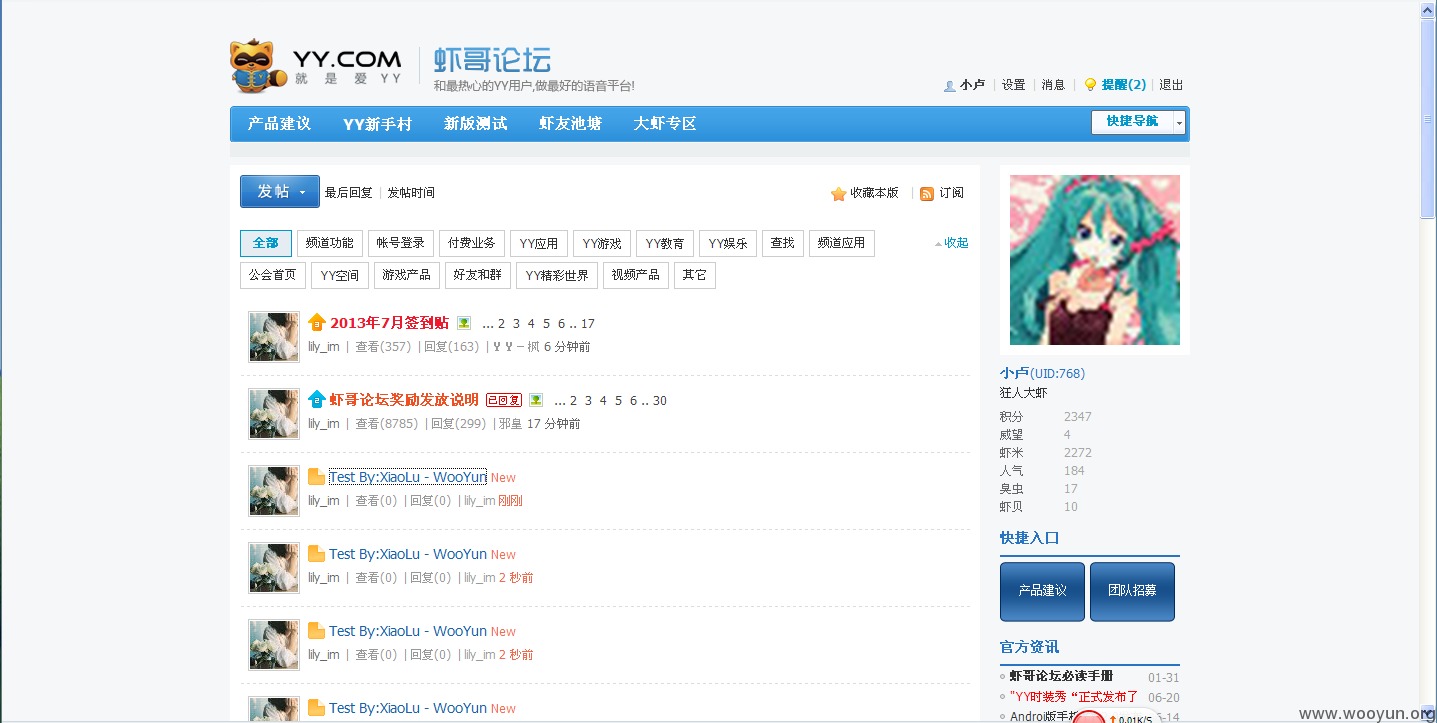
Task: Show the YY游戏 category
Action: (602, 243)
